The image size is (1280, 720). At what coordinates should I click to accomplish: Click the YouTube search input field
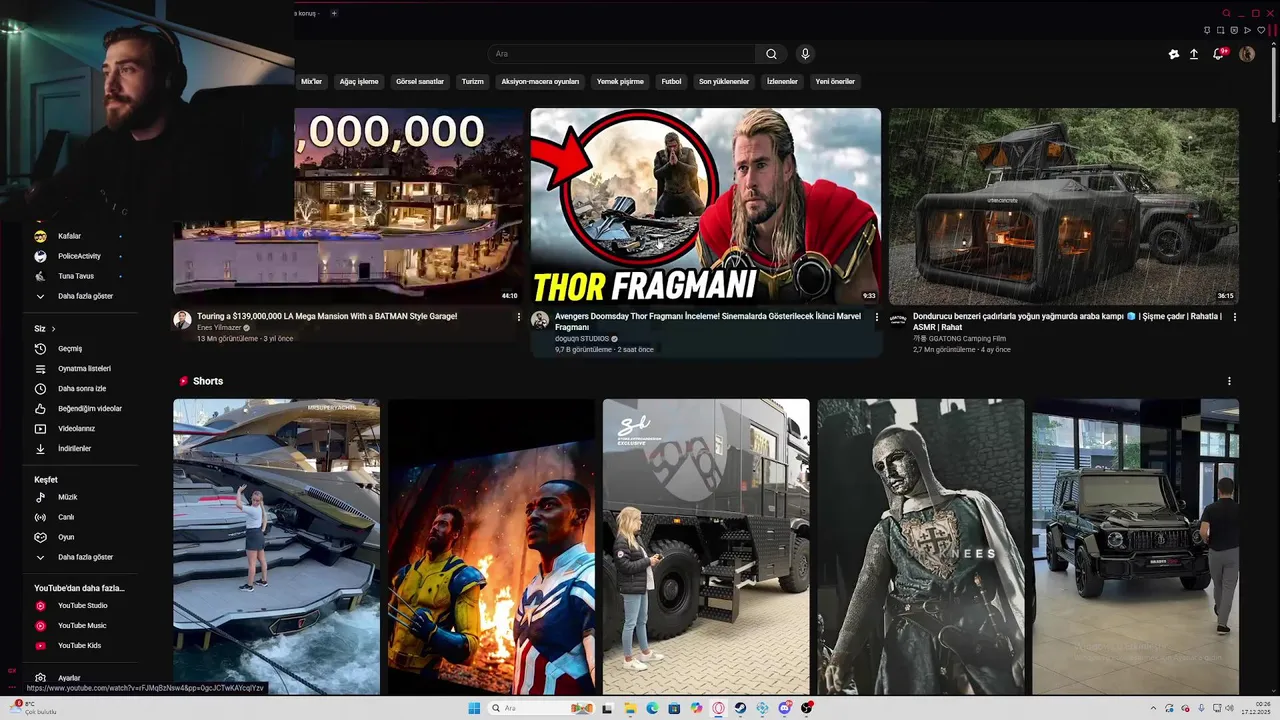click(x=622, y=54)
